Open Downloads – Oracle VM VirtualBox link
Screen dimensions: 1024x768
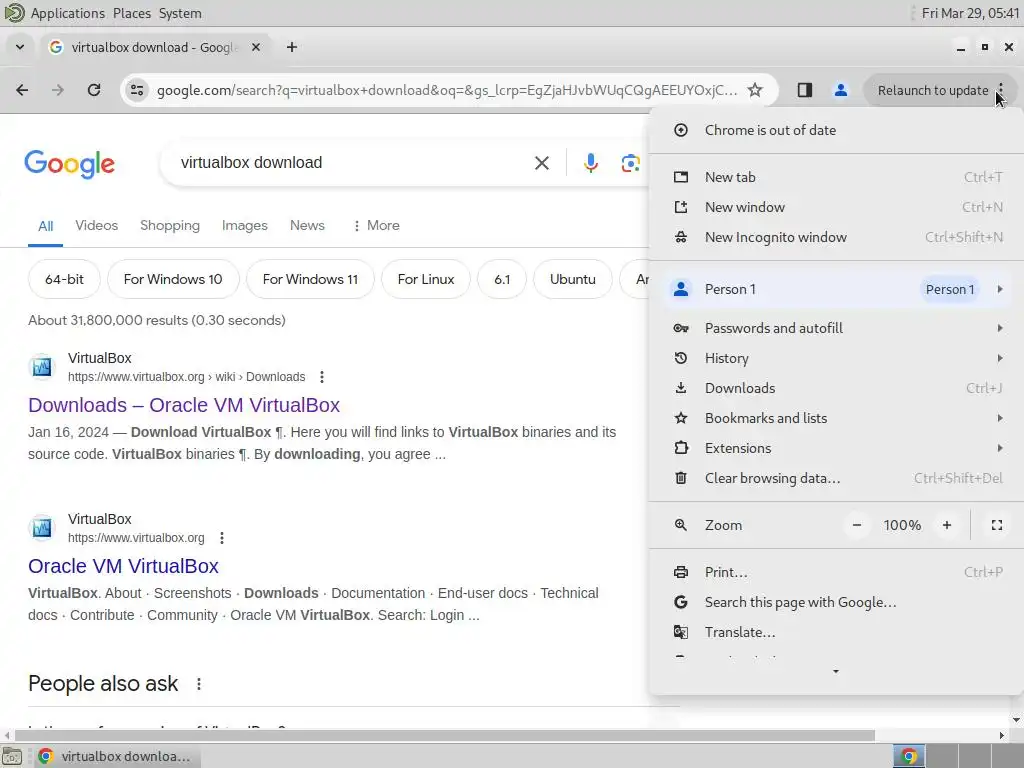tap(184, 405)
